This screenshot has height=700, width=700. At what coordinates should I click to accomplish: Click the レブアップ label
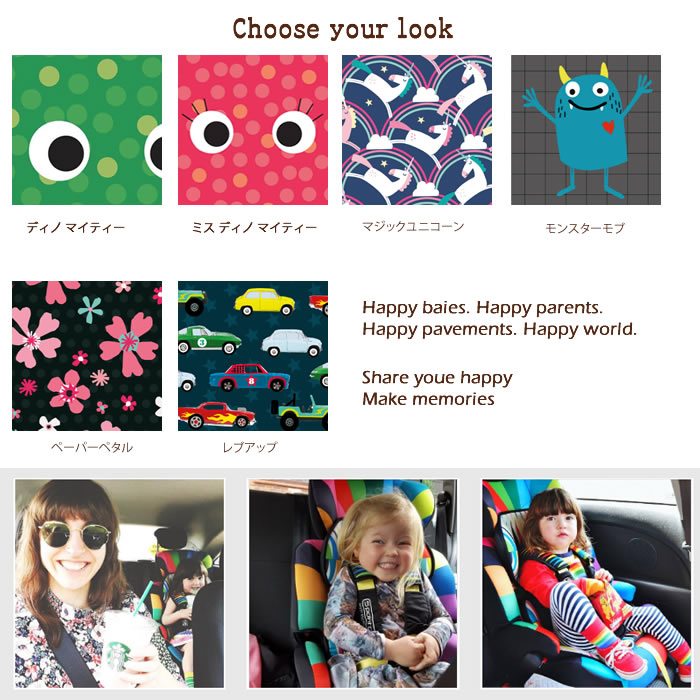[250, 447]
